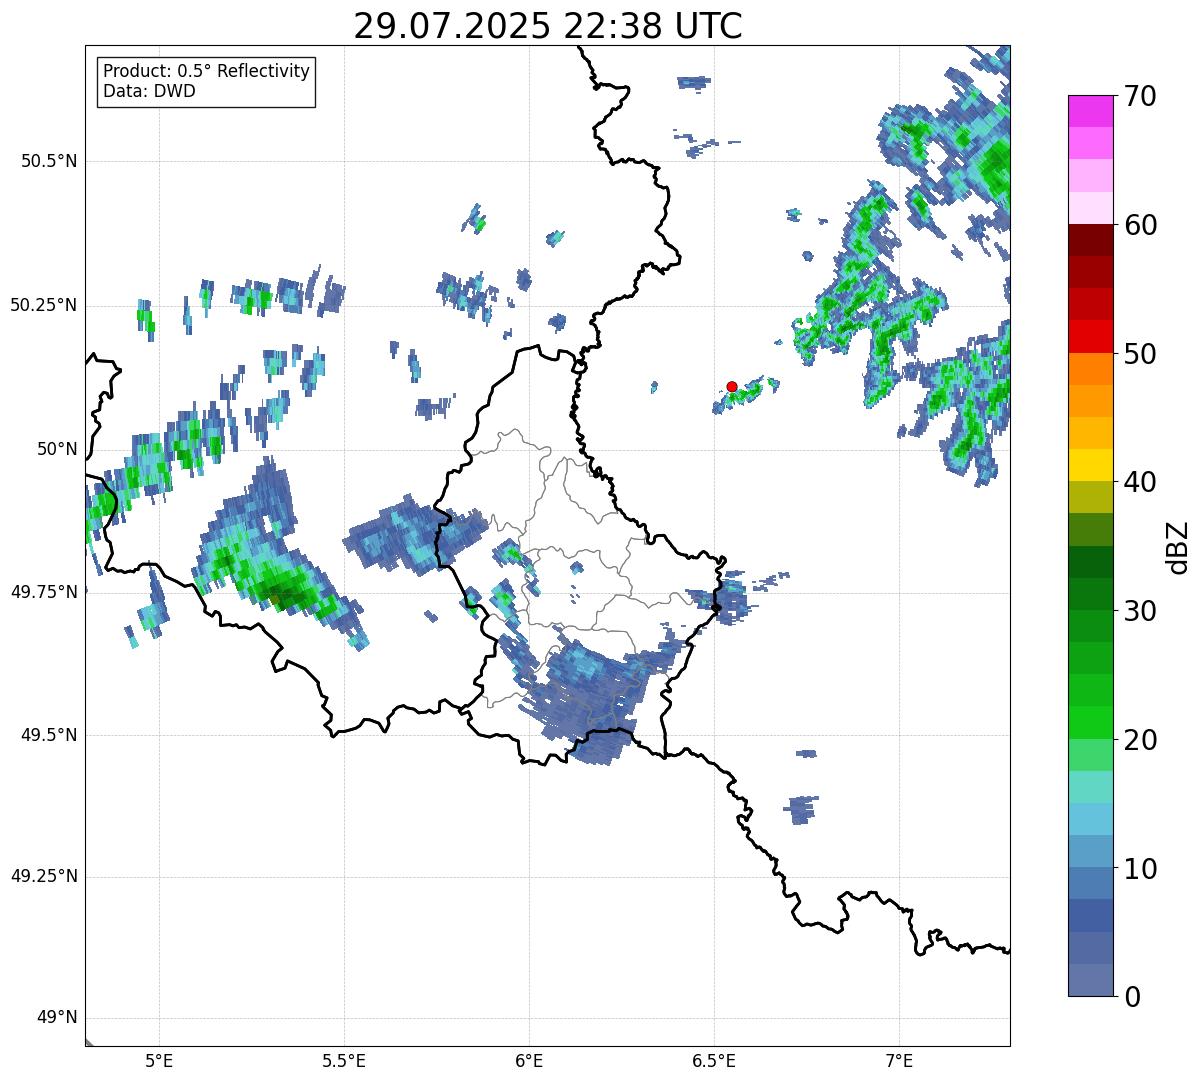Click the colorbar tick label "10"

(1139, 869)
